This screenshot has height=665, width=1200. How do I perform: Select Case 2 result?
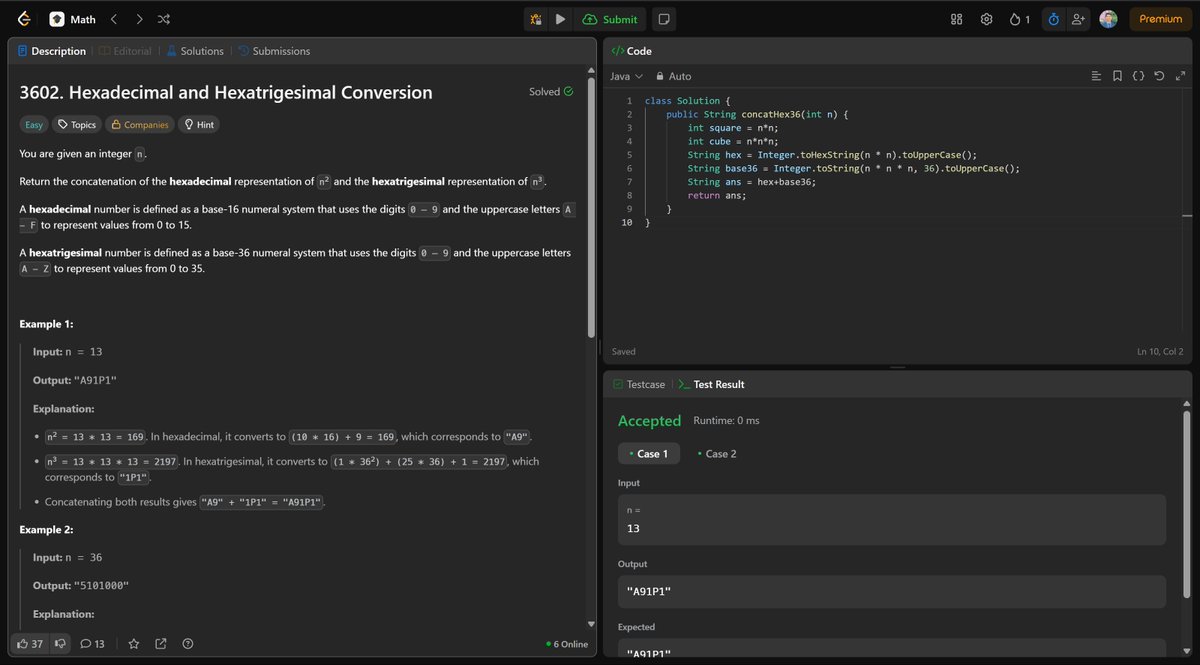pyautogui.click(x=717, y=454)
